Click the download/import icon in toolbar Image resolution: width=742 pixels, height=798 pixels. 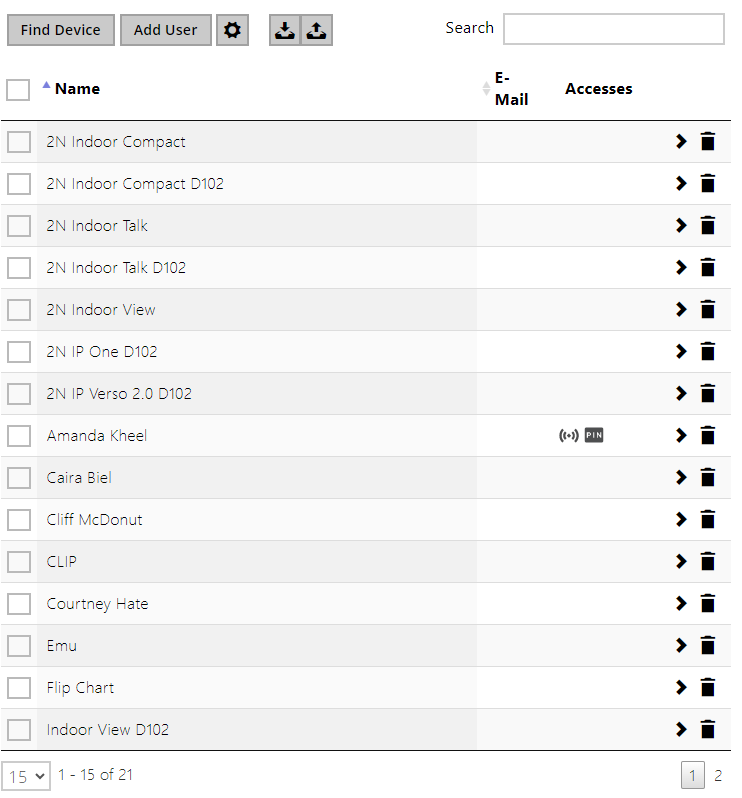(x=285, y=30)
